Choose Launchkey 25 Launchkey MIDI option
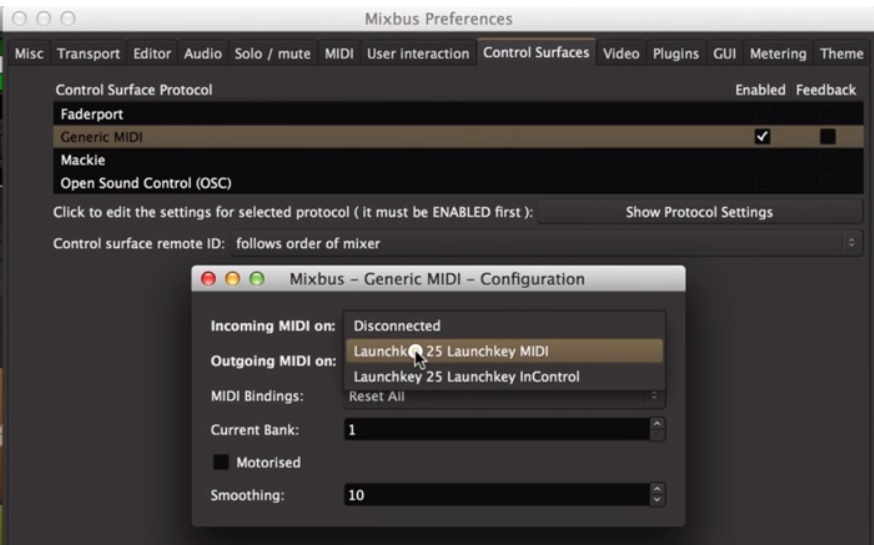Viewport: 874px width, 545px height. (504, 351)
